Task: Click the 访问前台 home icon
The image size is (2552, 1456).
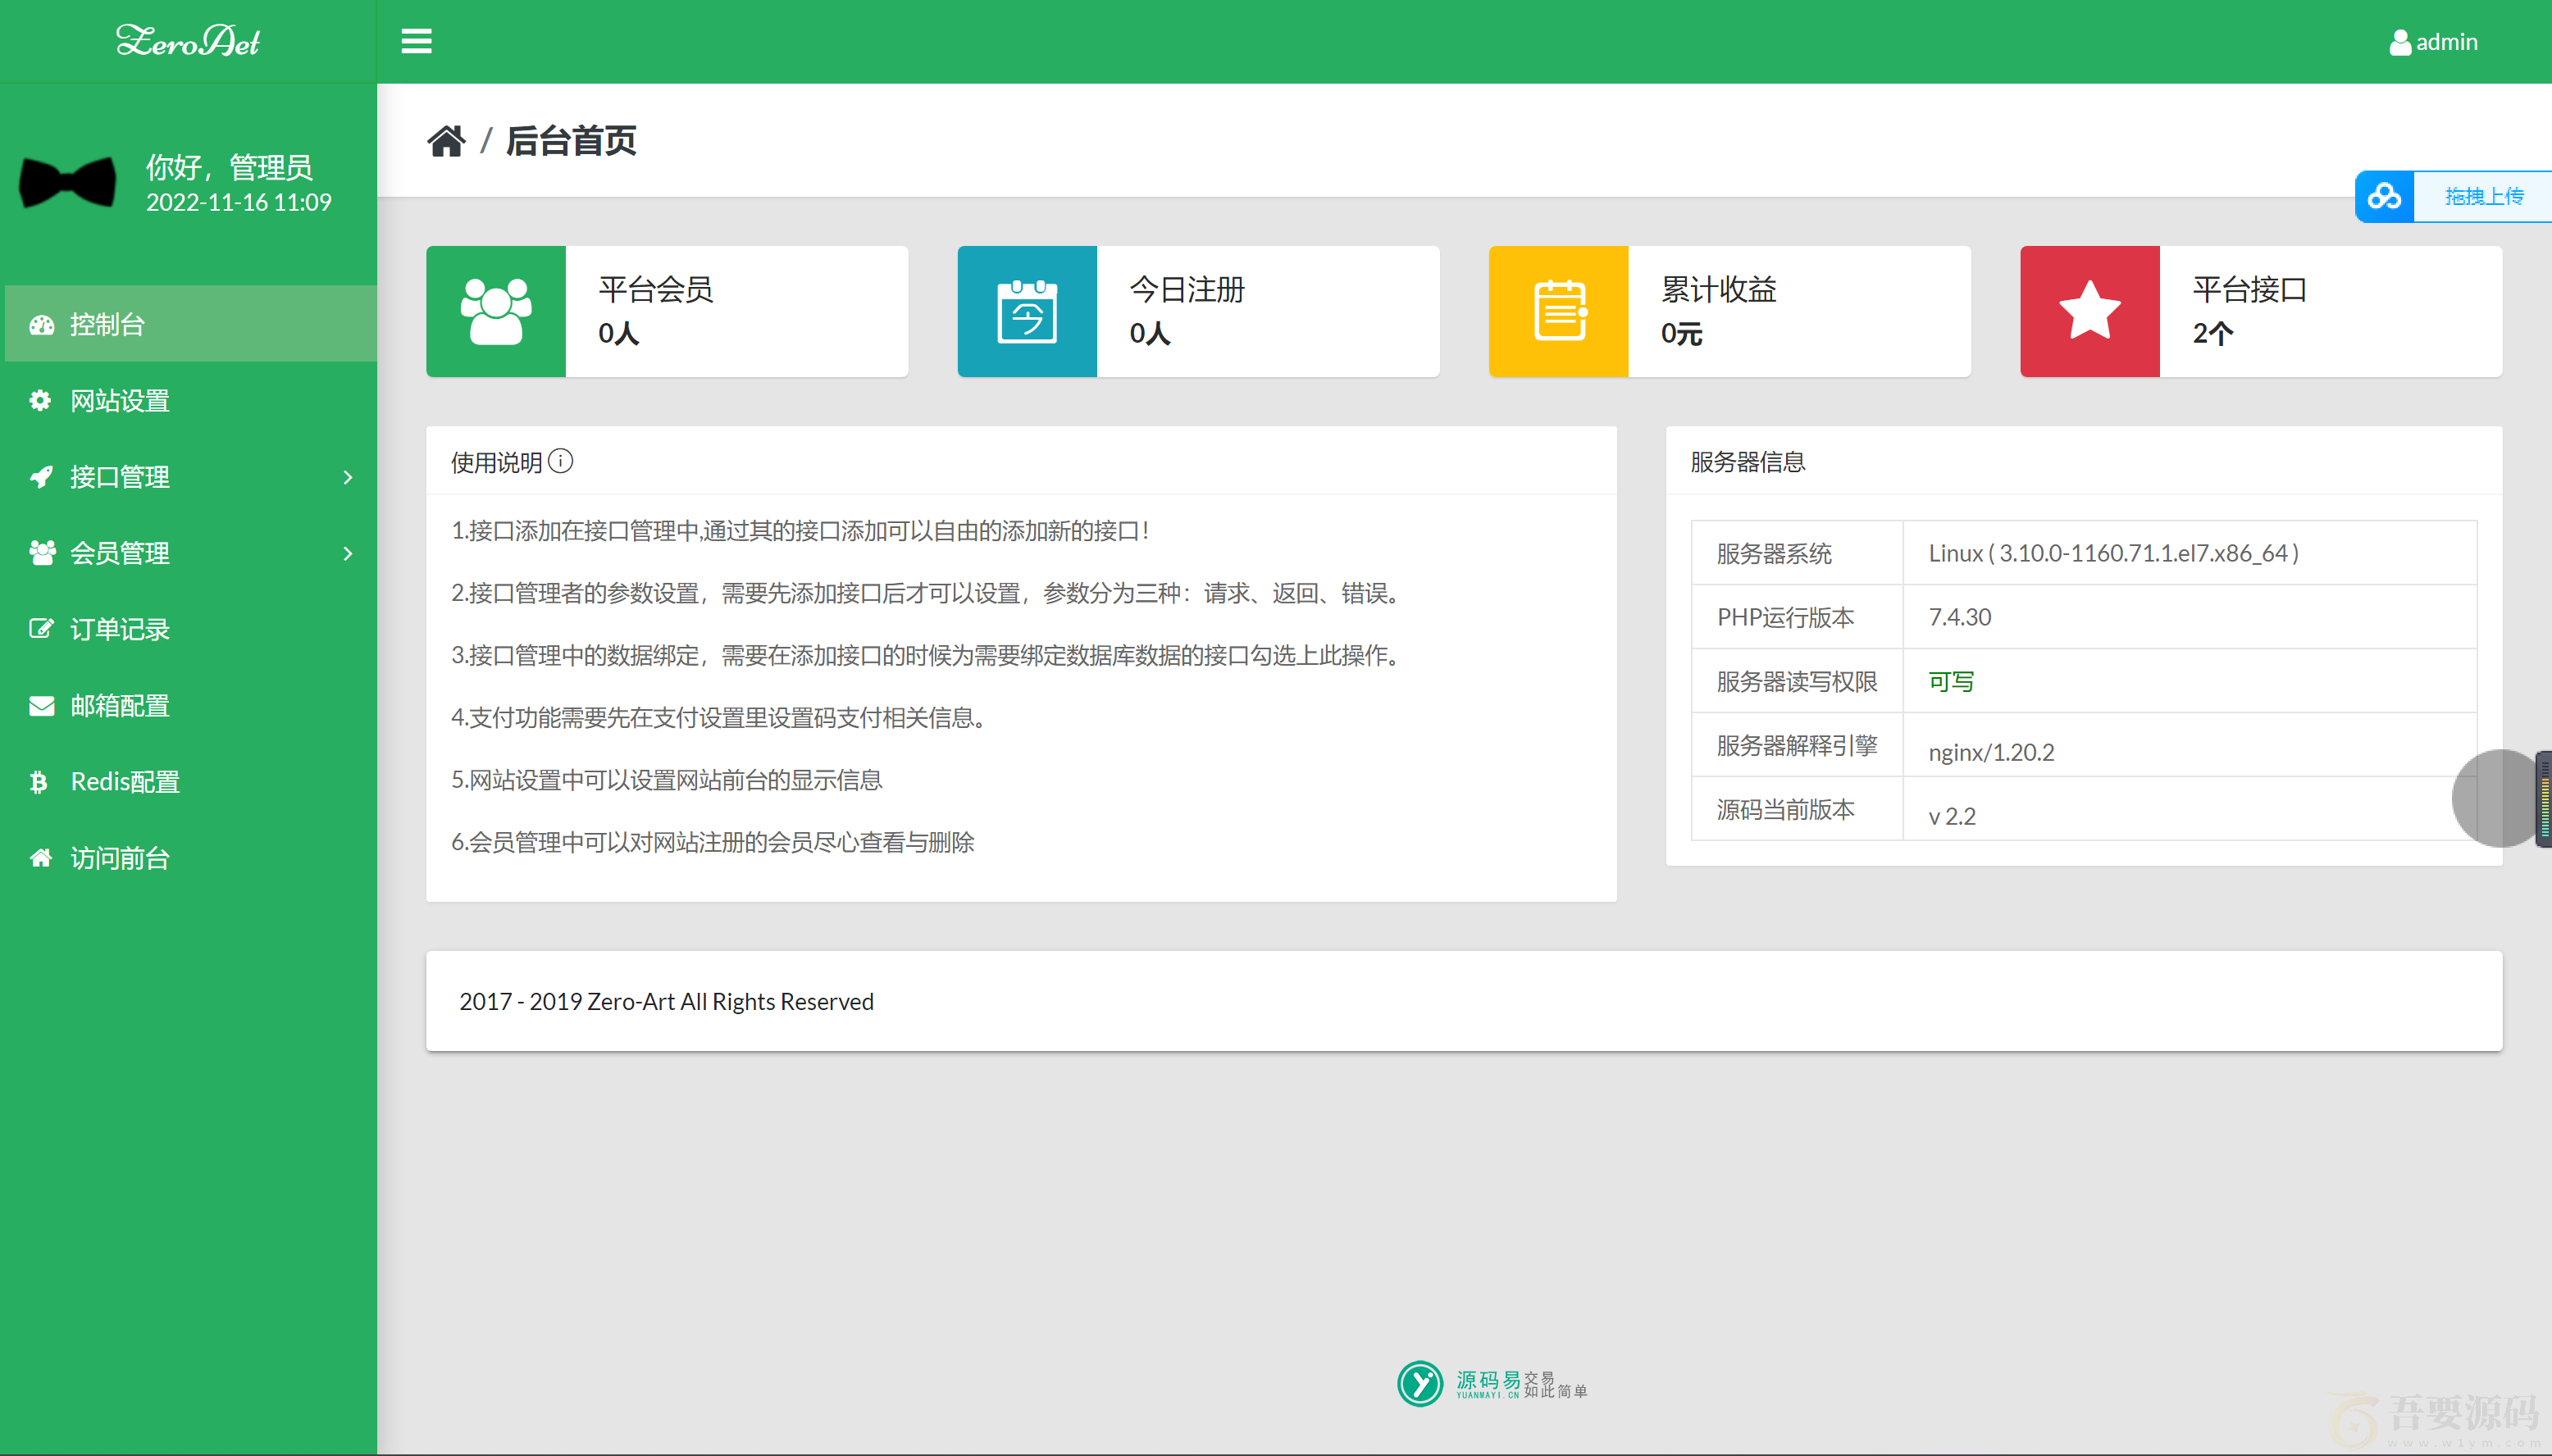Action: pos(41,858)
